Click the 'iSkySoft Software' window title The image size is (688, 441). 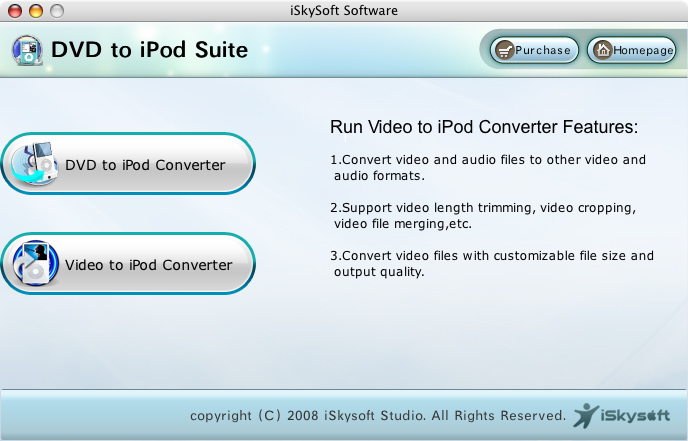[x=344, y=11]
